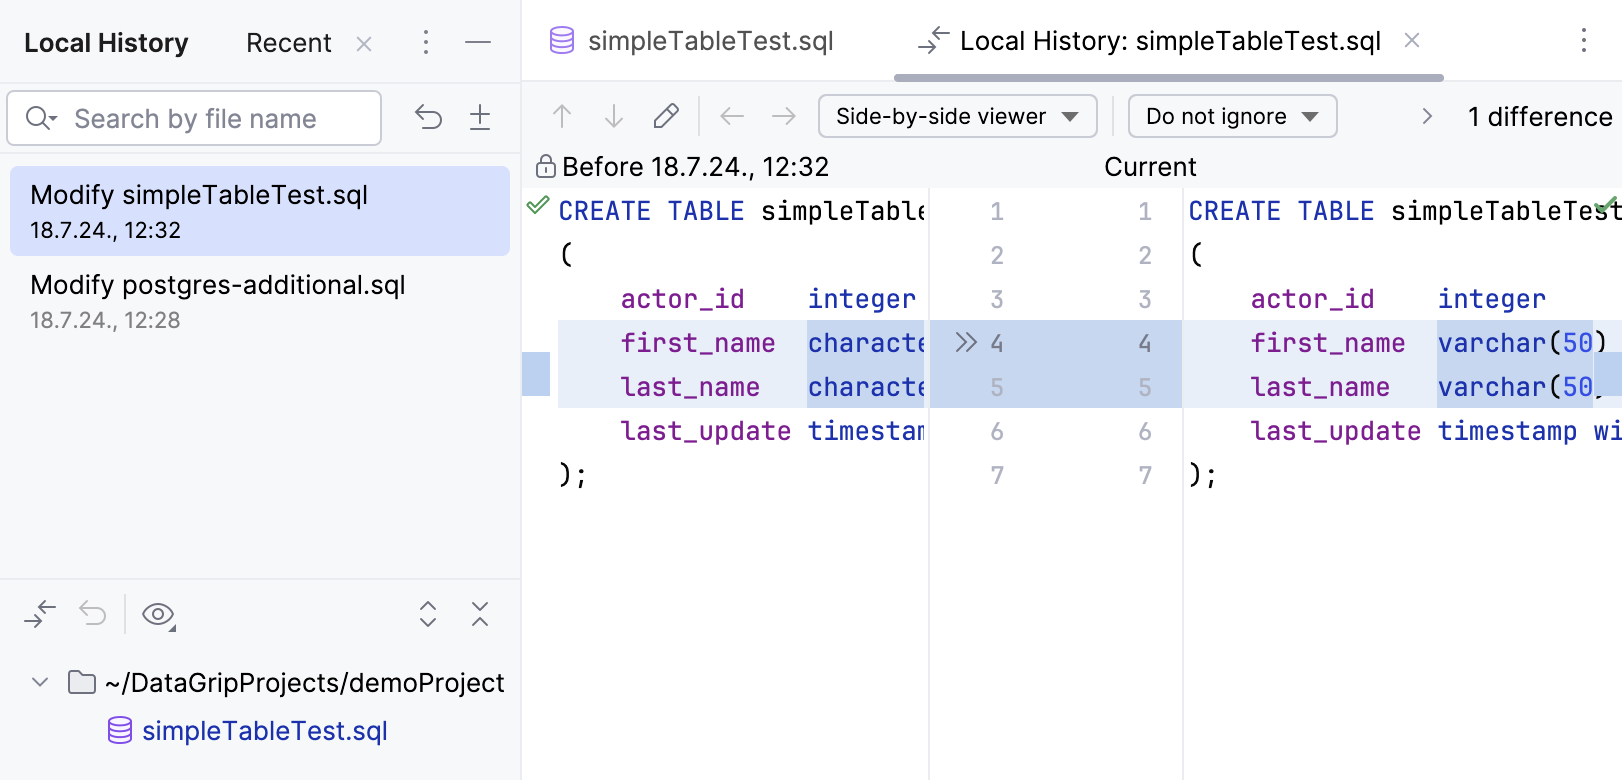
Task: Collapse all items in changes tree
Action: (480, 613)
